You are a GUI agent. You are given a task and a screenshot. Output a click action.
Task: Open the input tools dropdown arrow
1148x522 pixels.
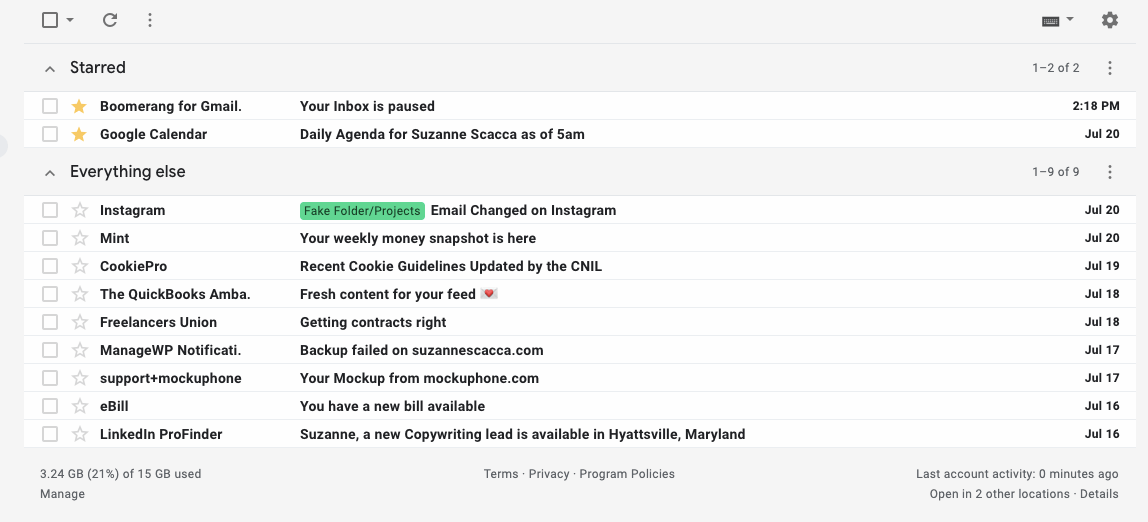tap(1070, 19)
